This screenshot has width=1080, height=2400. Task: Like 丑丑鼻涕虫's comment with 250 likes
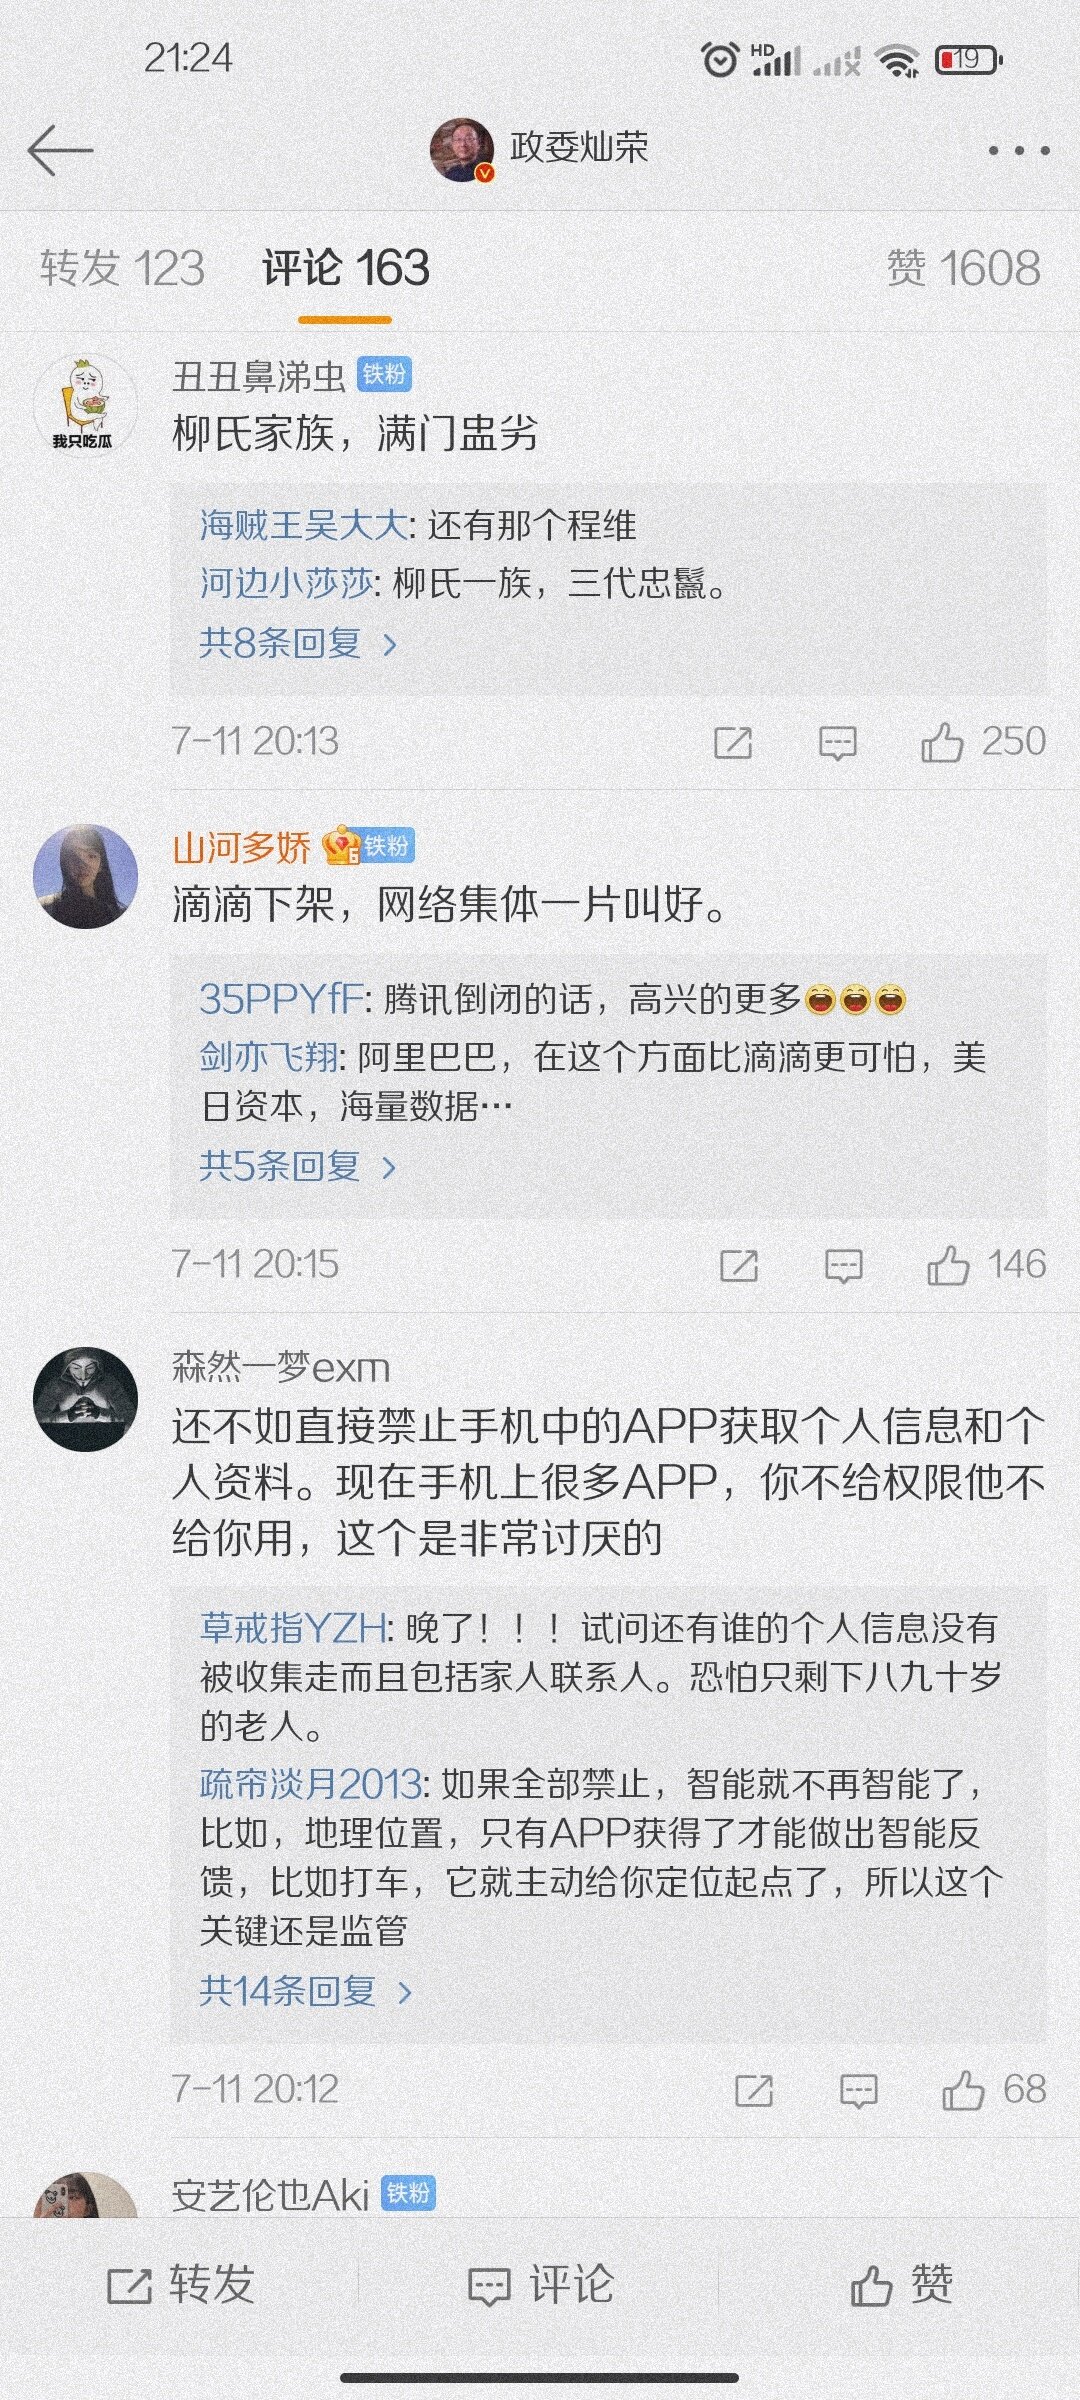tap(983, 742)
